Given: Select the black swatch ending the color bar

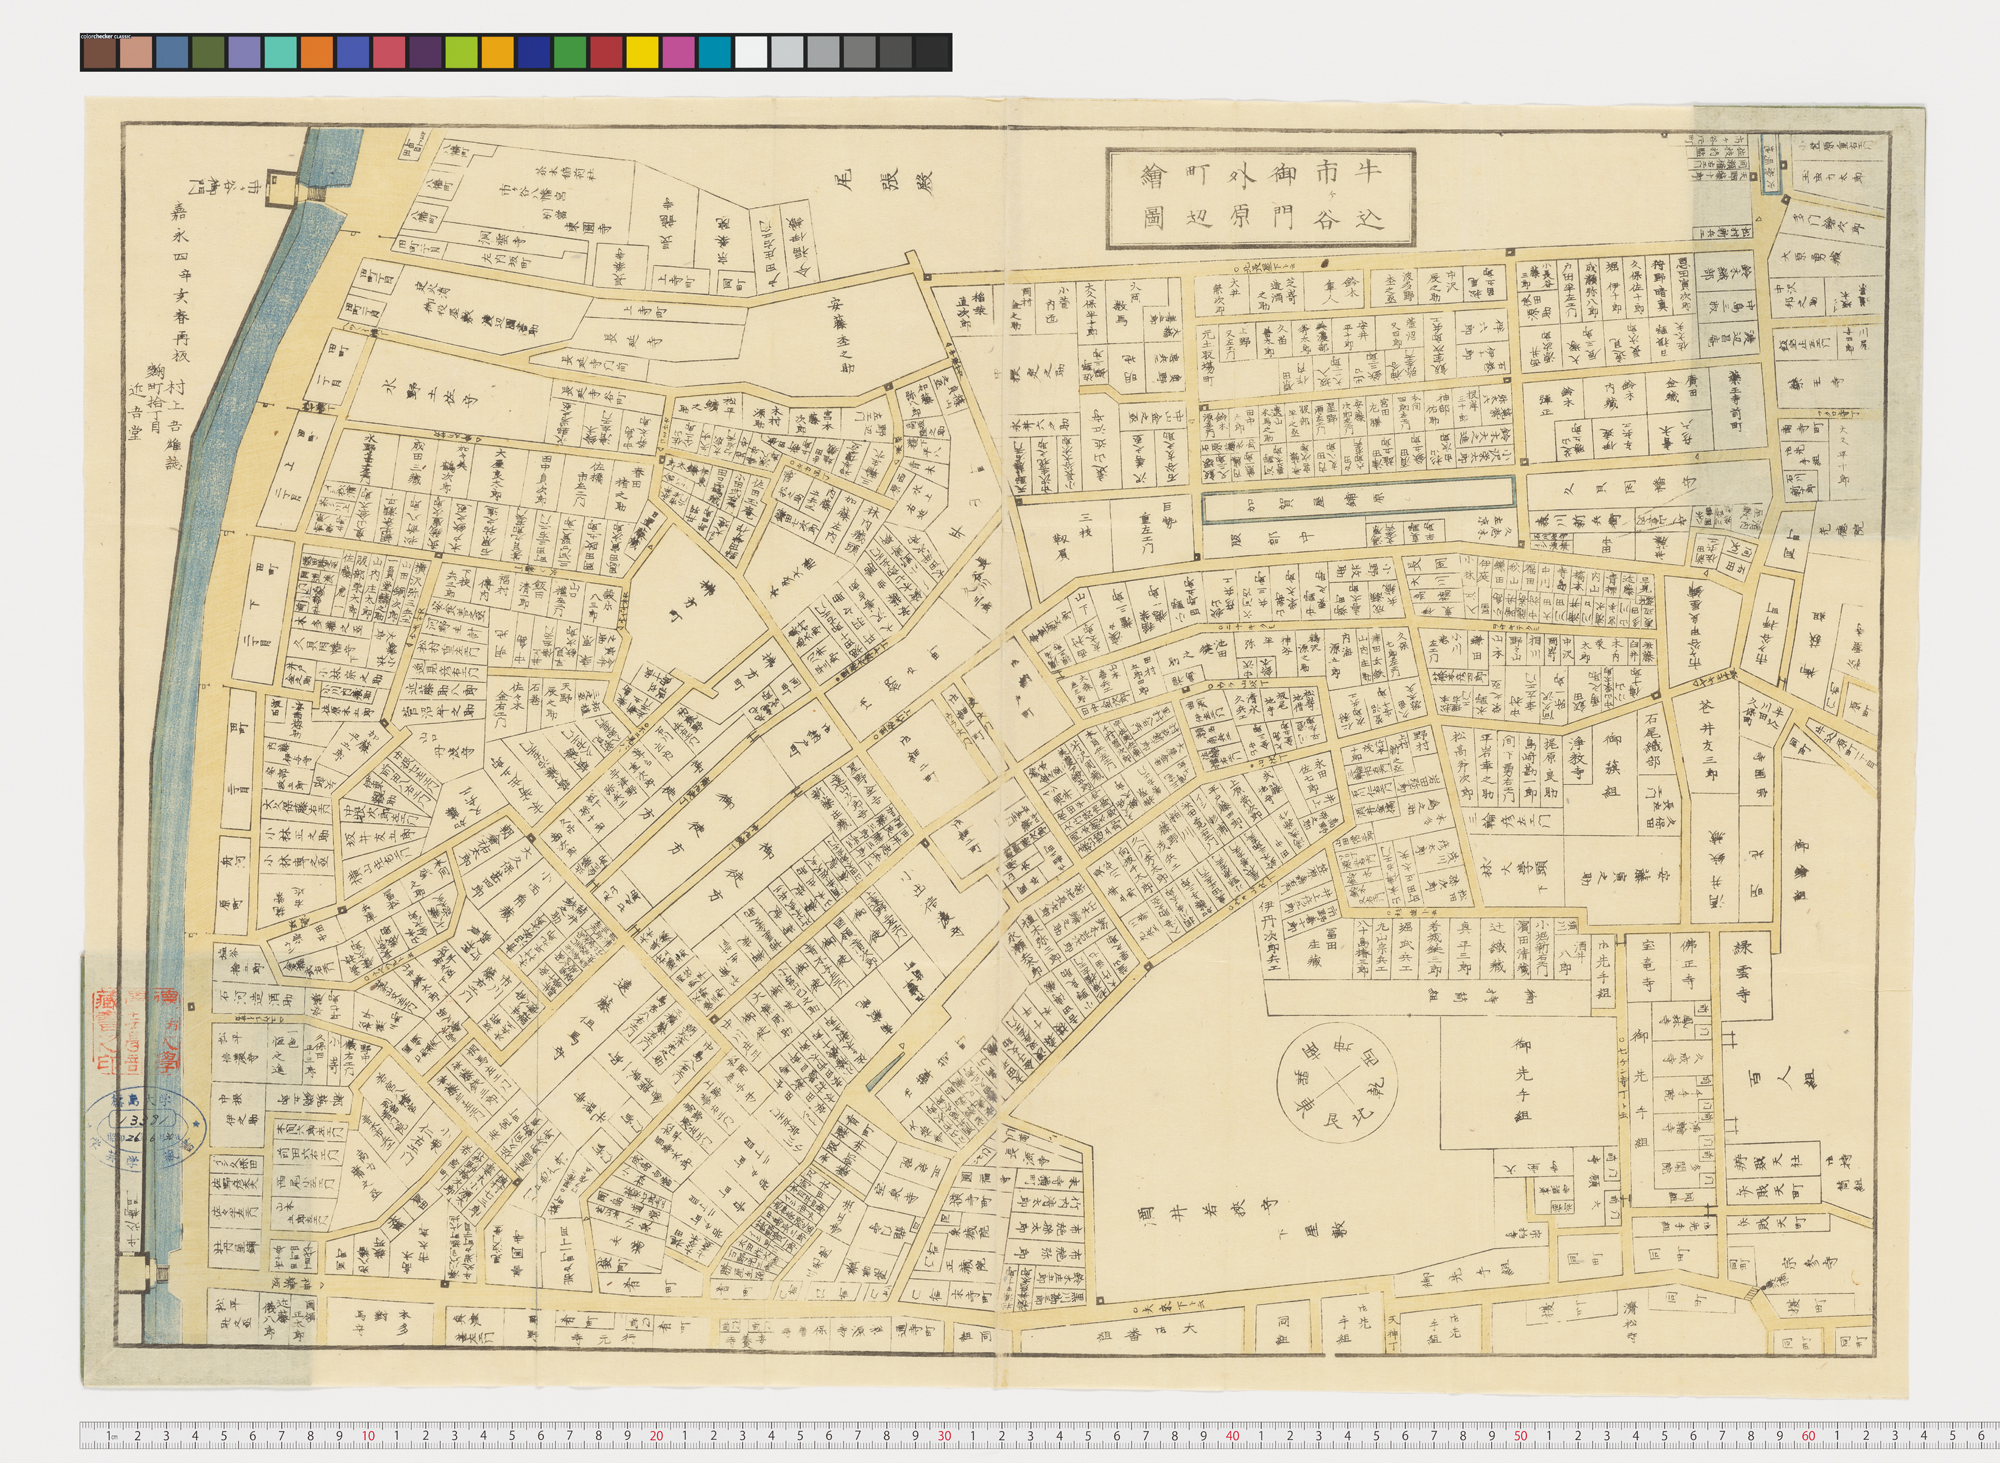Looking at the screenshot, I should (932, 52).
